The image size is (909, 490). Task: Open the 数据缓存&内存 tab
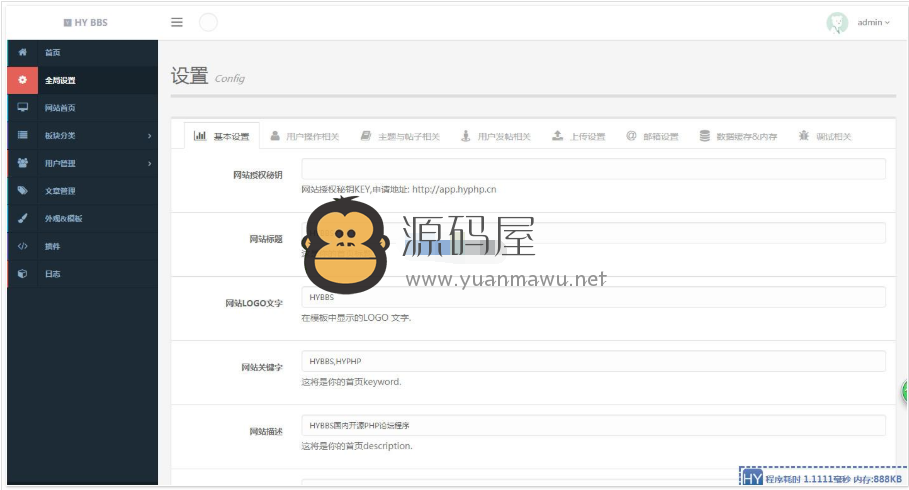tap(738, 136)
